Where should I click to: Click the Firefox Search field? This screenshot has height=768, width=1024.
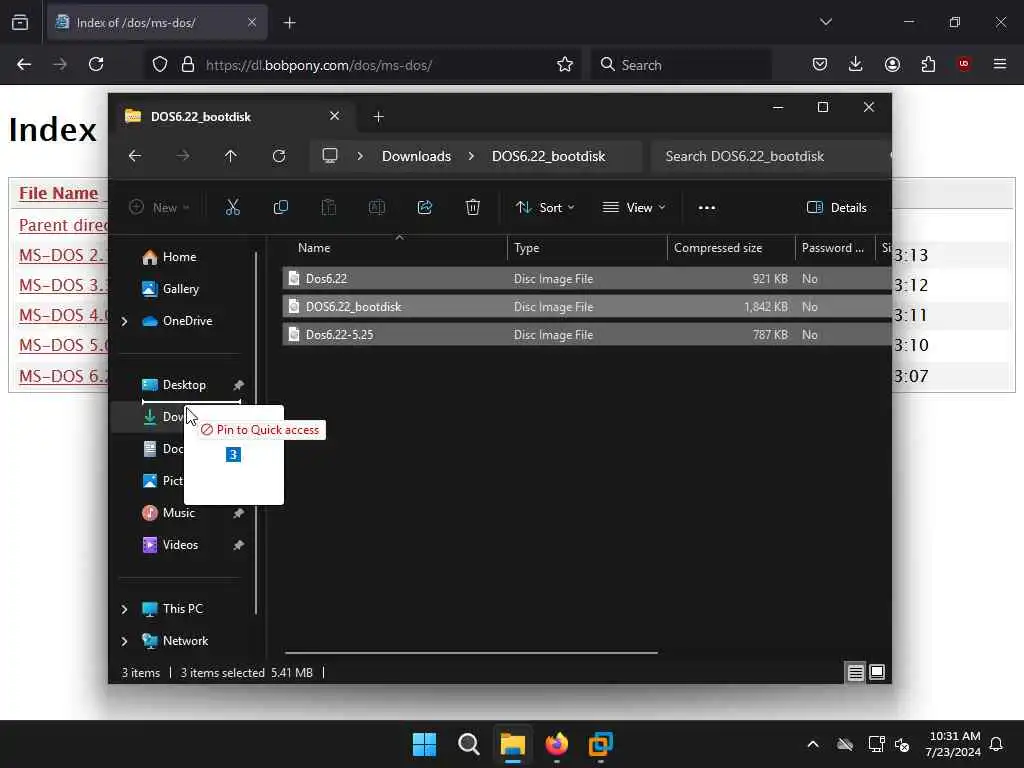[681, 65]
